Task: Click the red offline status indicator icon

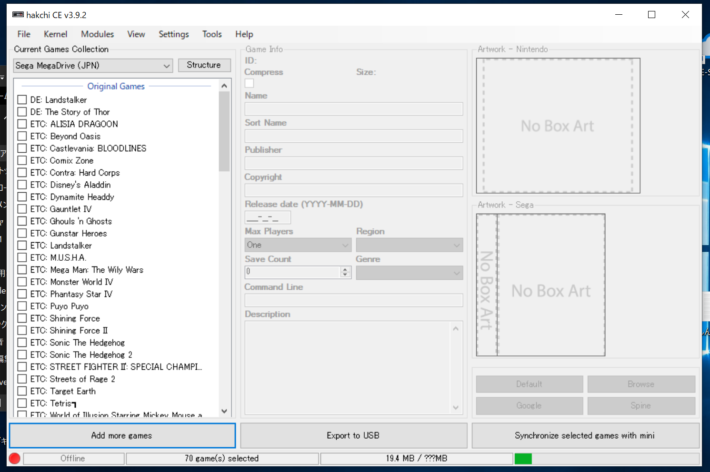Action: [15, 458]
